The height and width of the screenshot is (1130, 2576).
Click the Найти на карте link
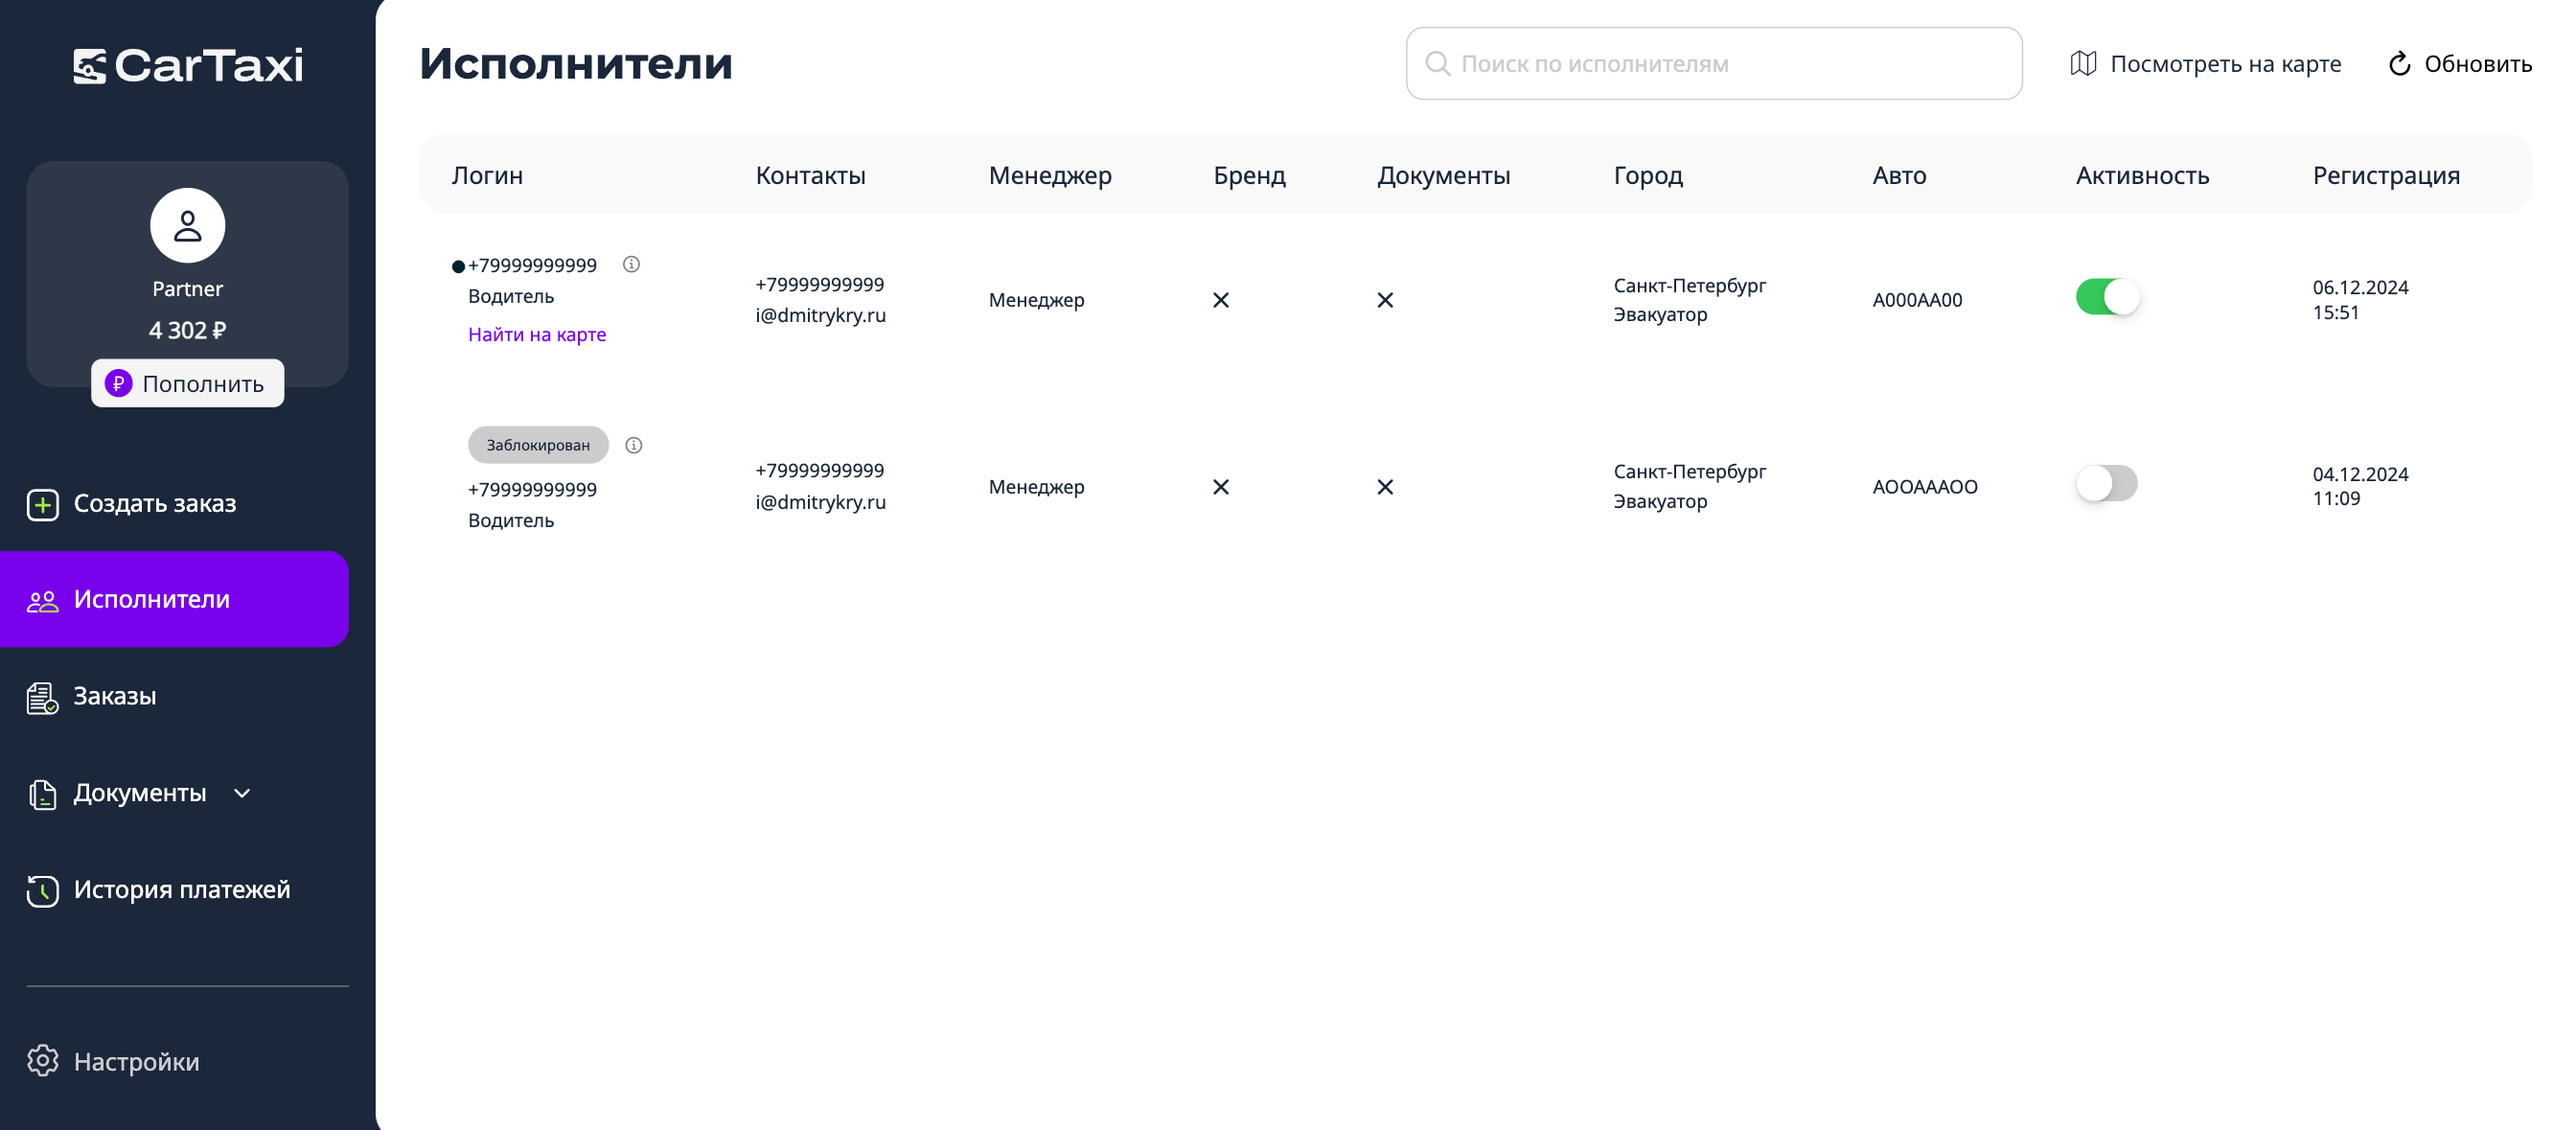pos(537,334)
